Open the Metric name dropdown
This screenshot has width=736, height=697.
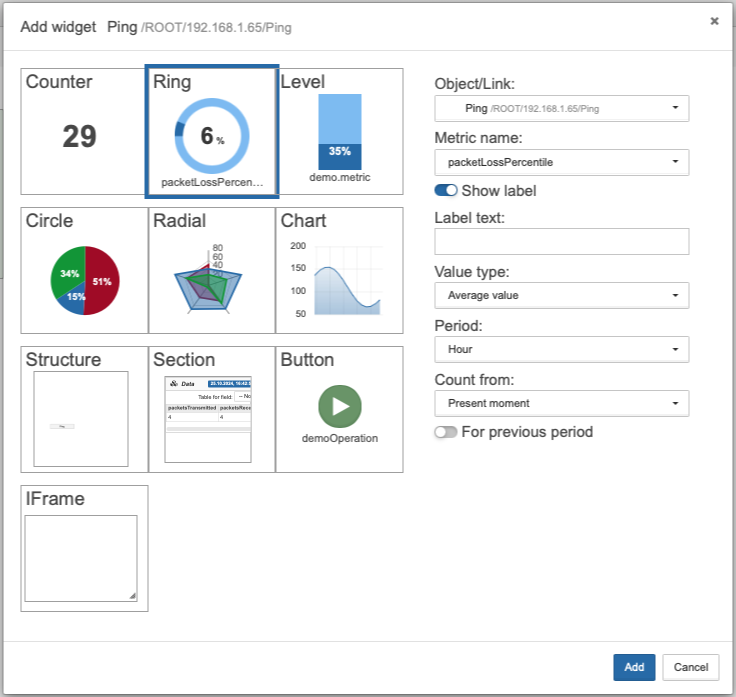[561, 162]
